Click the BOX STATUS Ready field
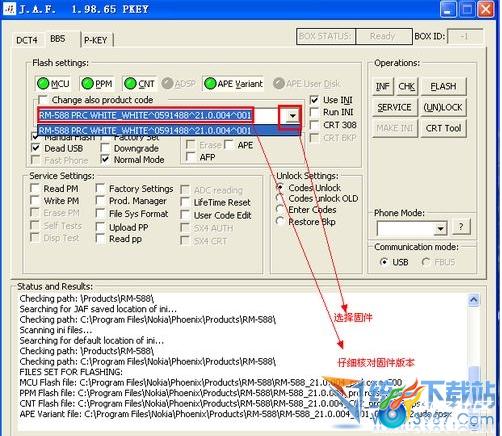This screenshot has width=502, height=436. [x=383, y=36]
